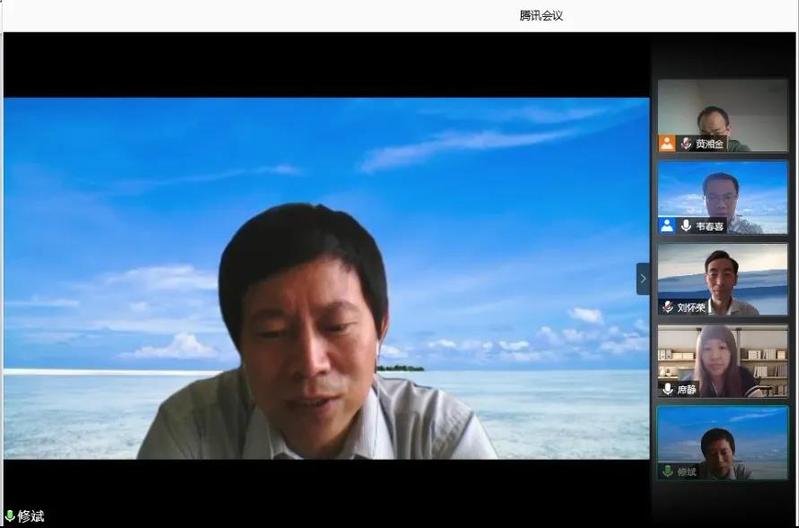799x528 pixels.
Task: Collapse the participant video sidebar with the chevron
Action: (642, 279)
